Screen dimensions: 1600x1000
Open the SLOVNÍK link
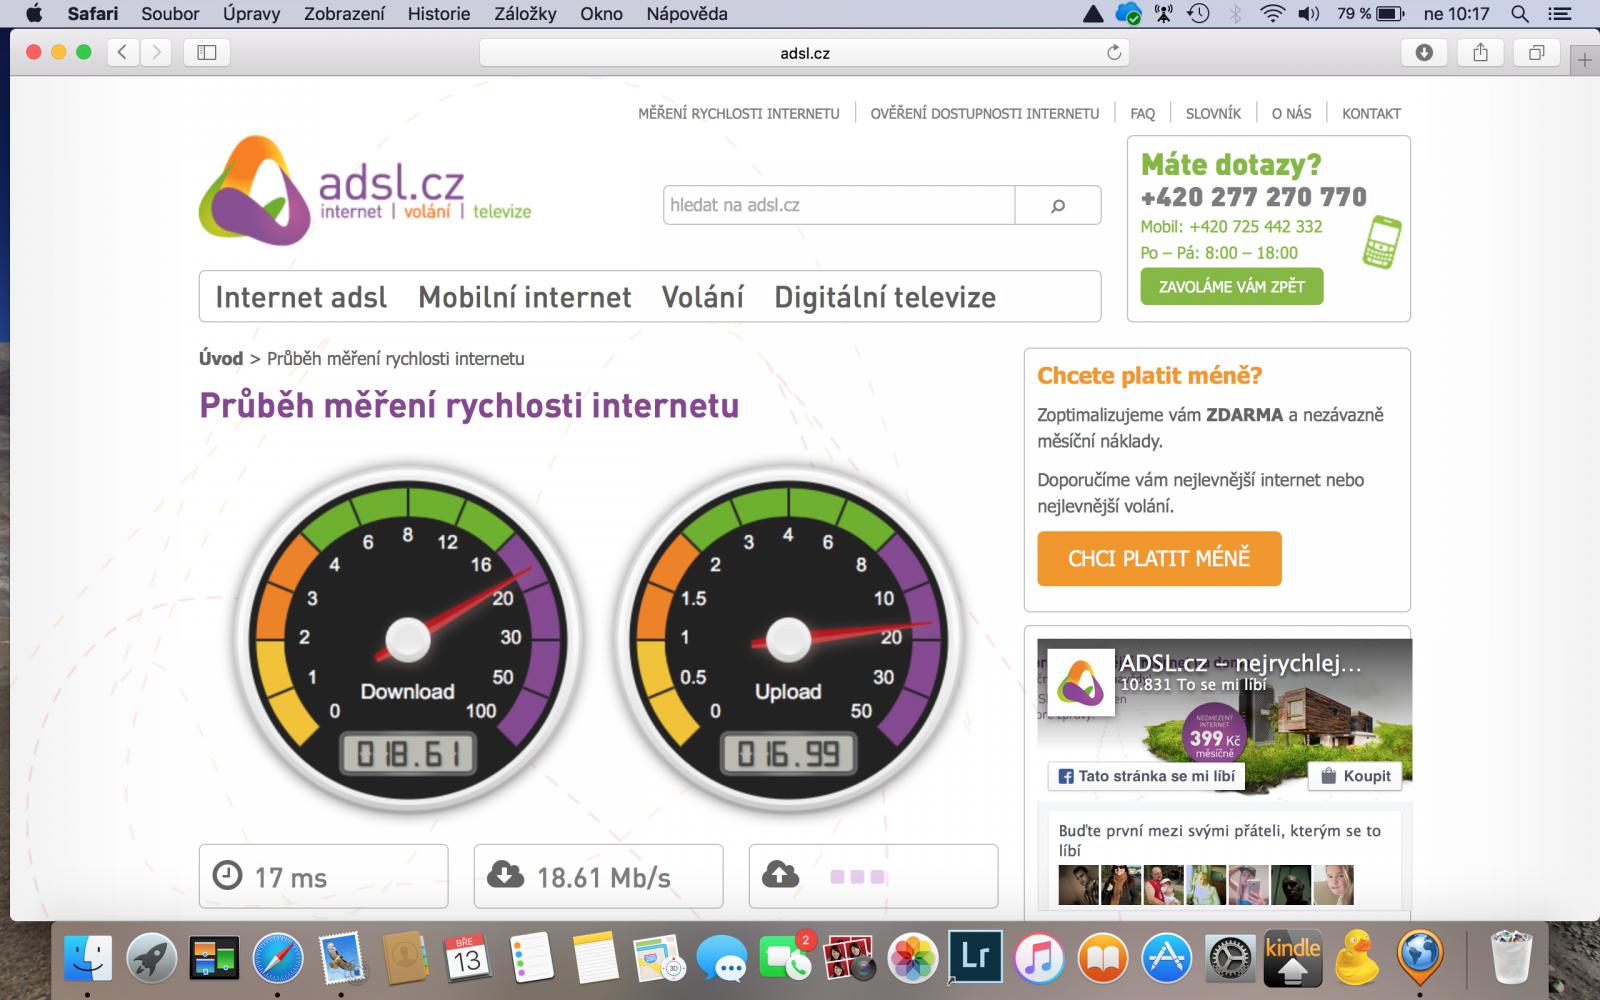tap(1212, 114)
